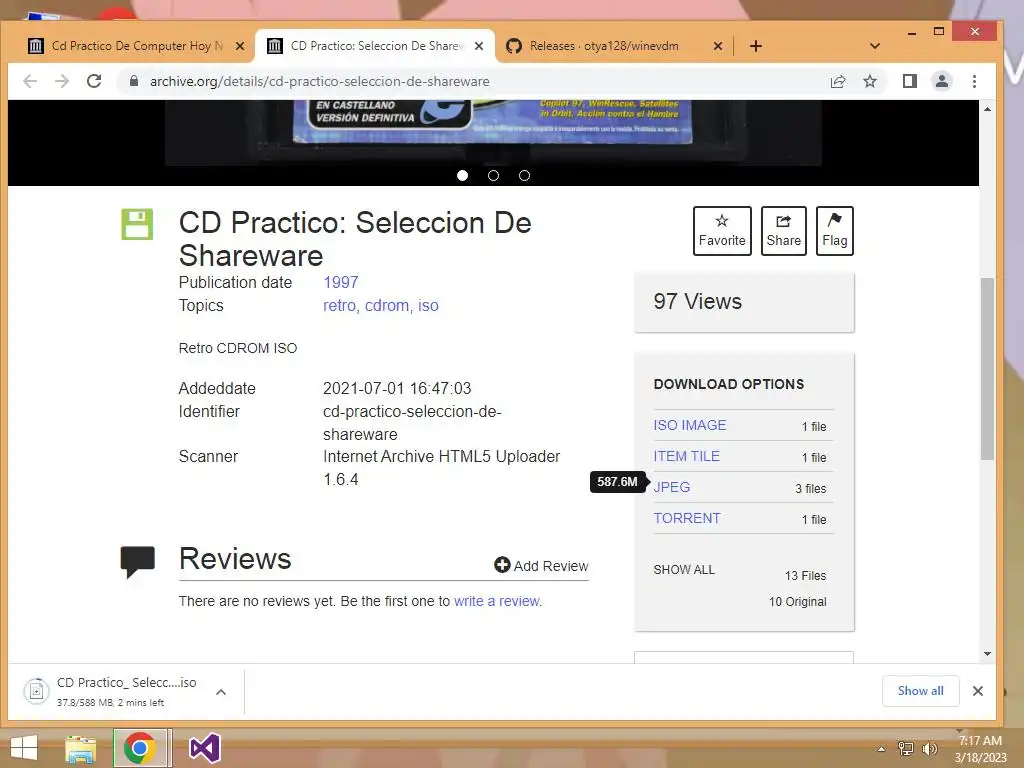Screen dimensions: 1024x768
Task: Open the iso topic link
Action: click(x=428, y=306)
